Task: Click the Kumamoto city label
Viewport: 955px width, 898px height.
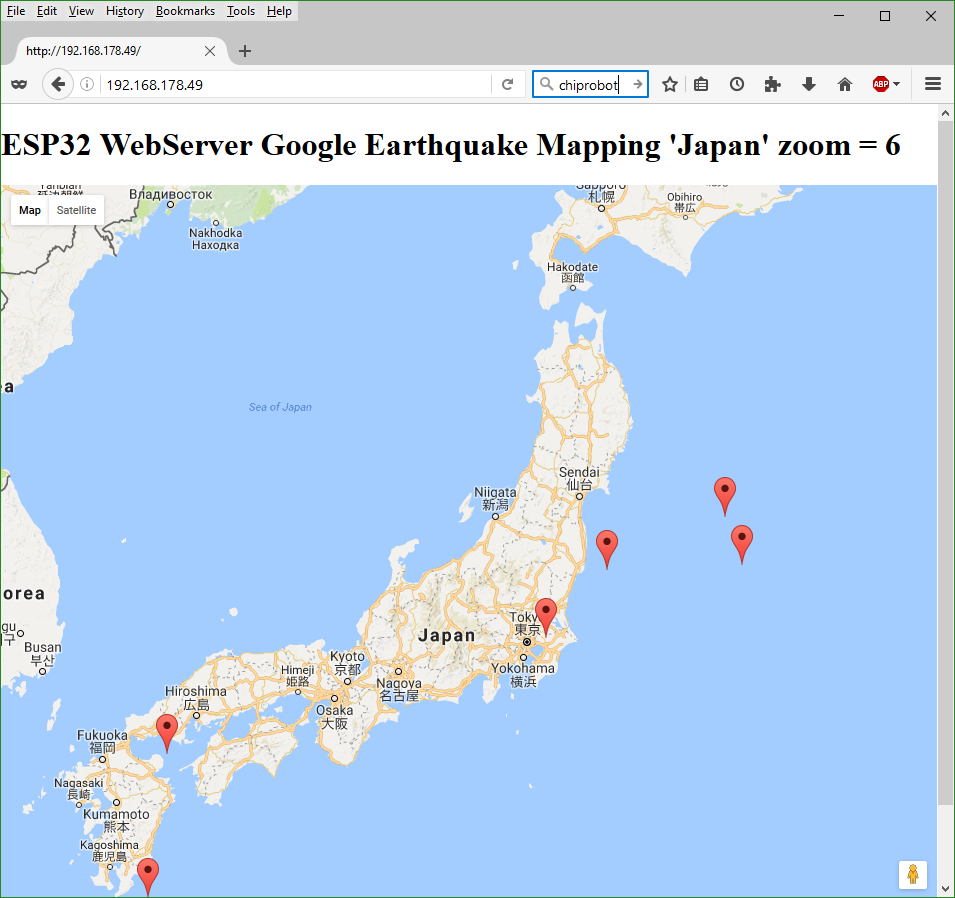Action: (x=116, y=820)
